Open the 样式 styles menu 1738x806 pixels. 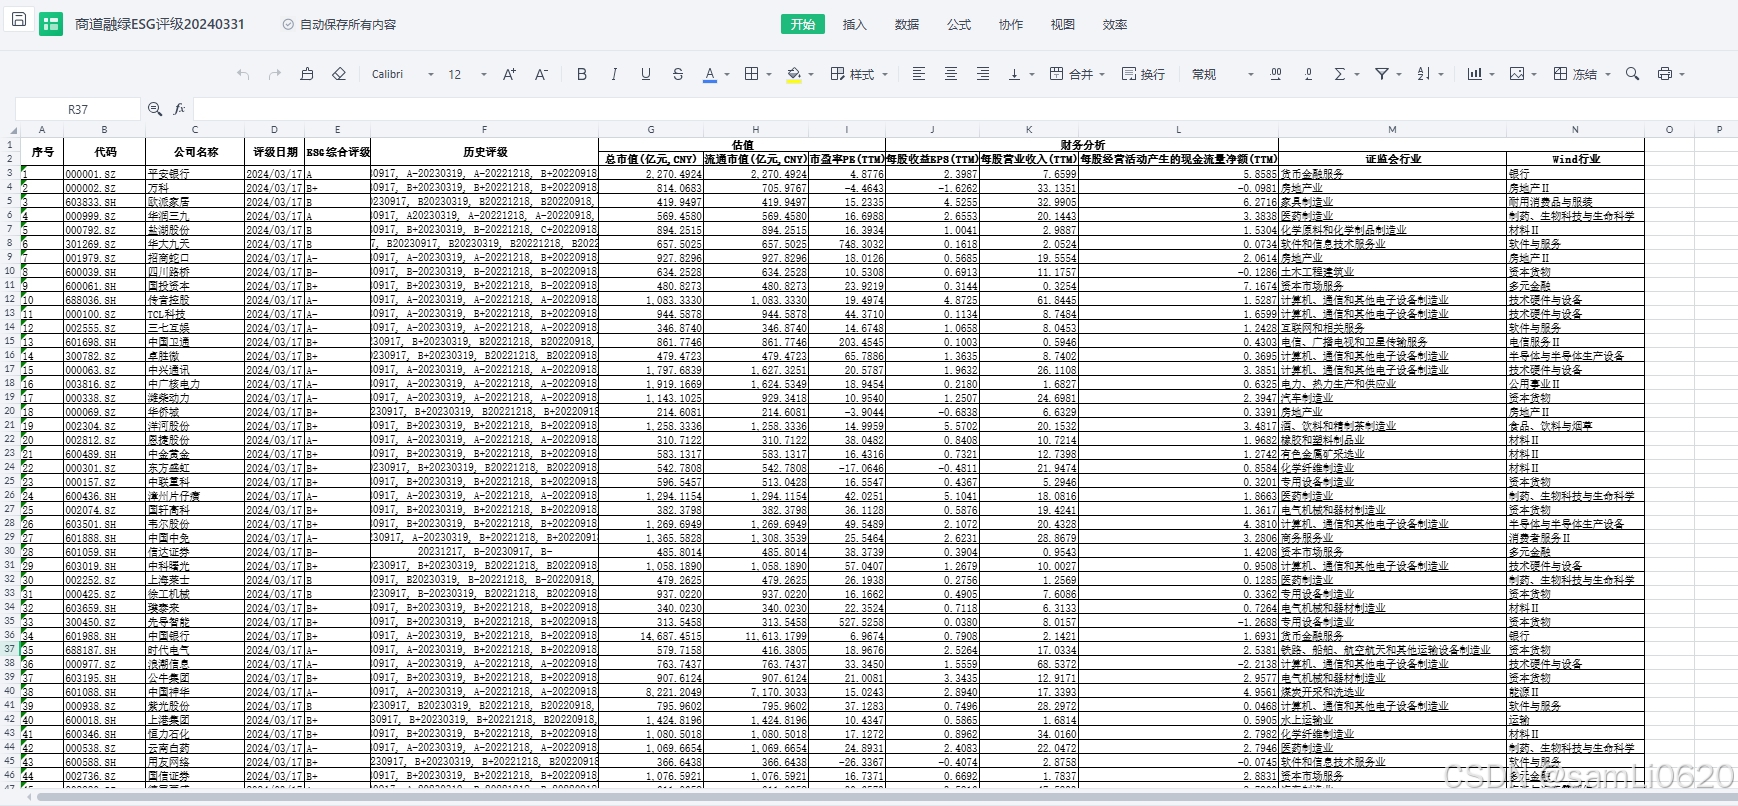point(858,74)
